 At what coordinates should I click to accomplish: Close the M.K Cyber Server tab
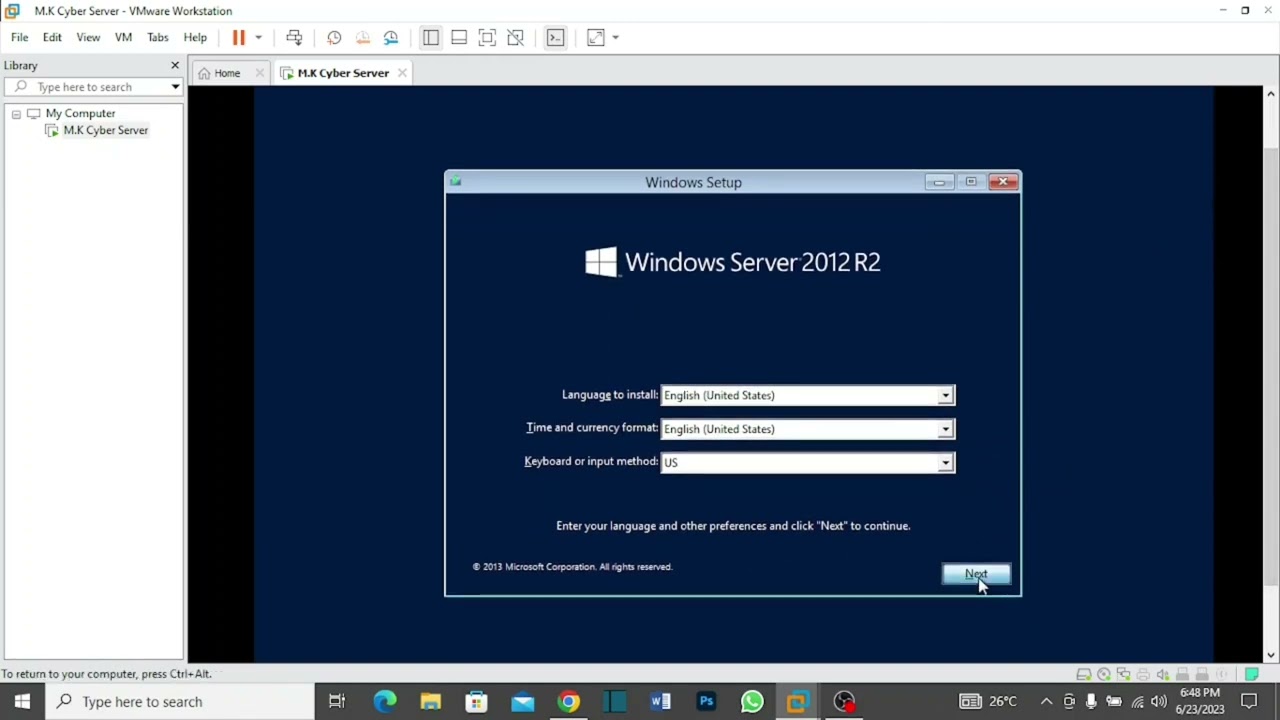coord(402,73)
